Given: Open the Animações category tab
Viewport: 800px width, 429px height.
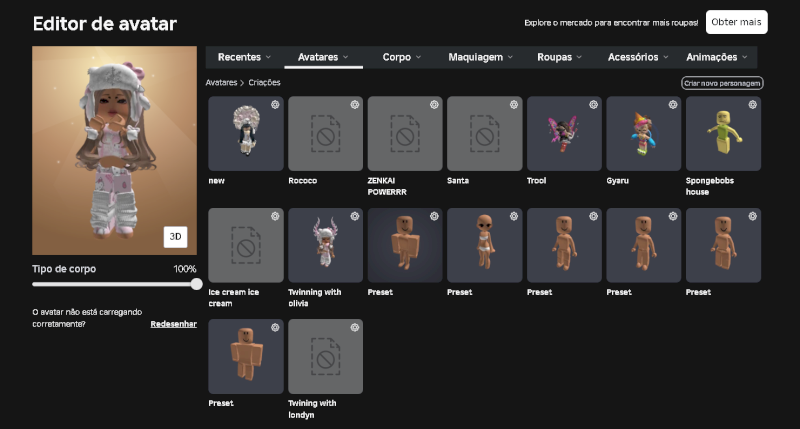Looking at the screenshot, I should (x=716, y=57).
